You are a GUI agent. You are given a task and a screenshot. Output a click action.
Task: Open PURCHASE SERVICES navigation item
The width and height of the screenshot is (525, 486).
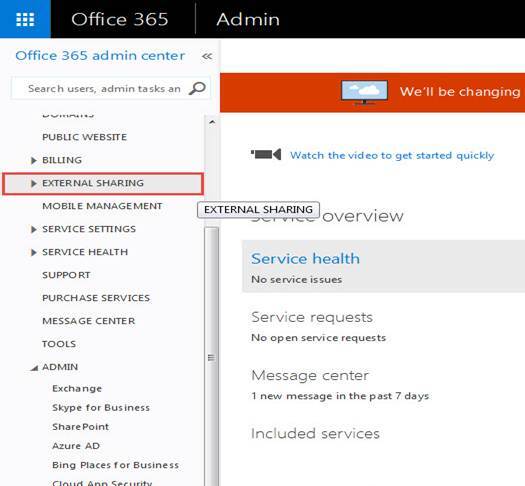pyautogui.click(x=96, y=298)
